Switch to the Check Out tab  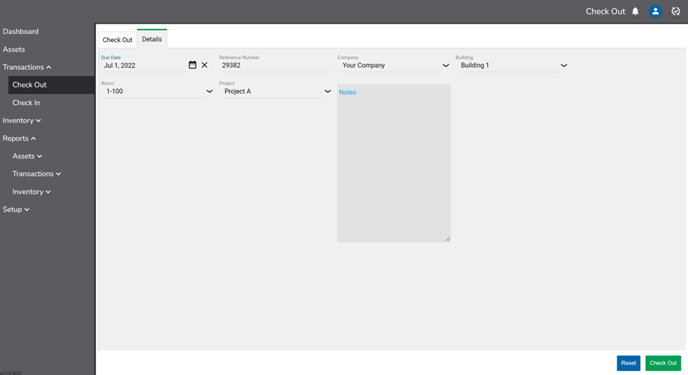(x=117, y=39)
